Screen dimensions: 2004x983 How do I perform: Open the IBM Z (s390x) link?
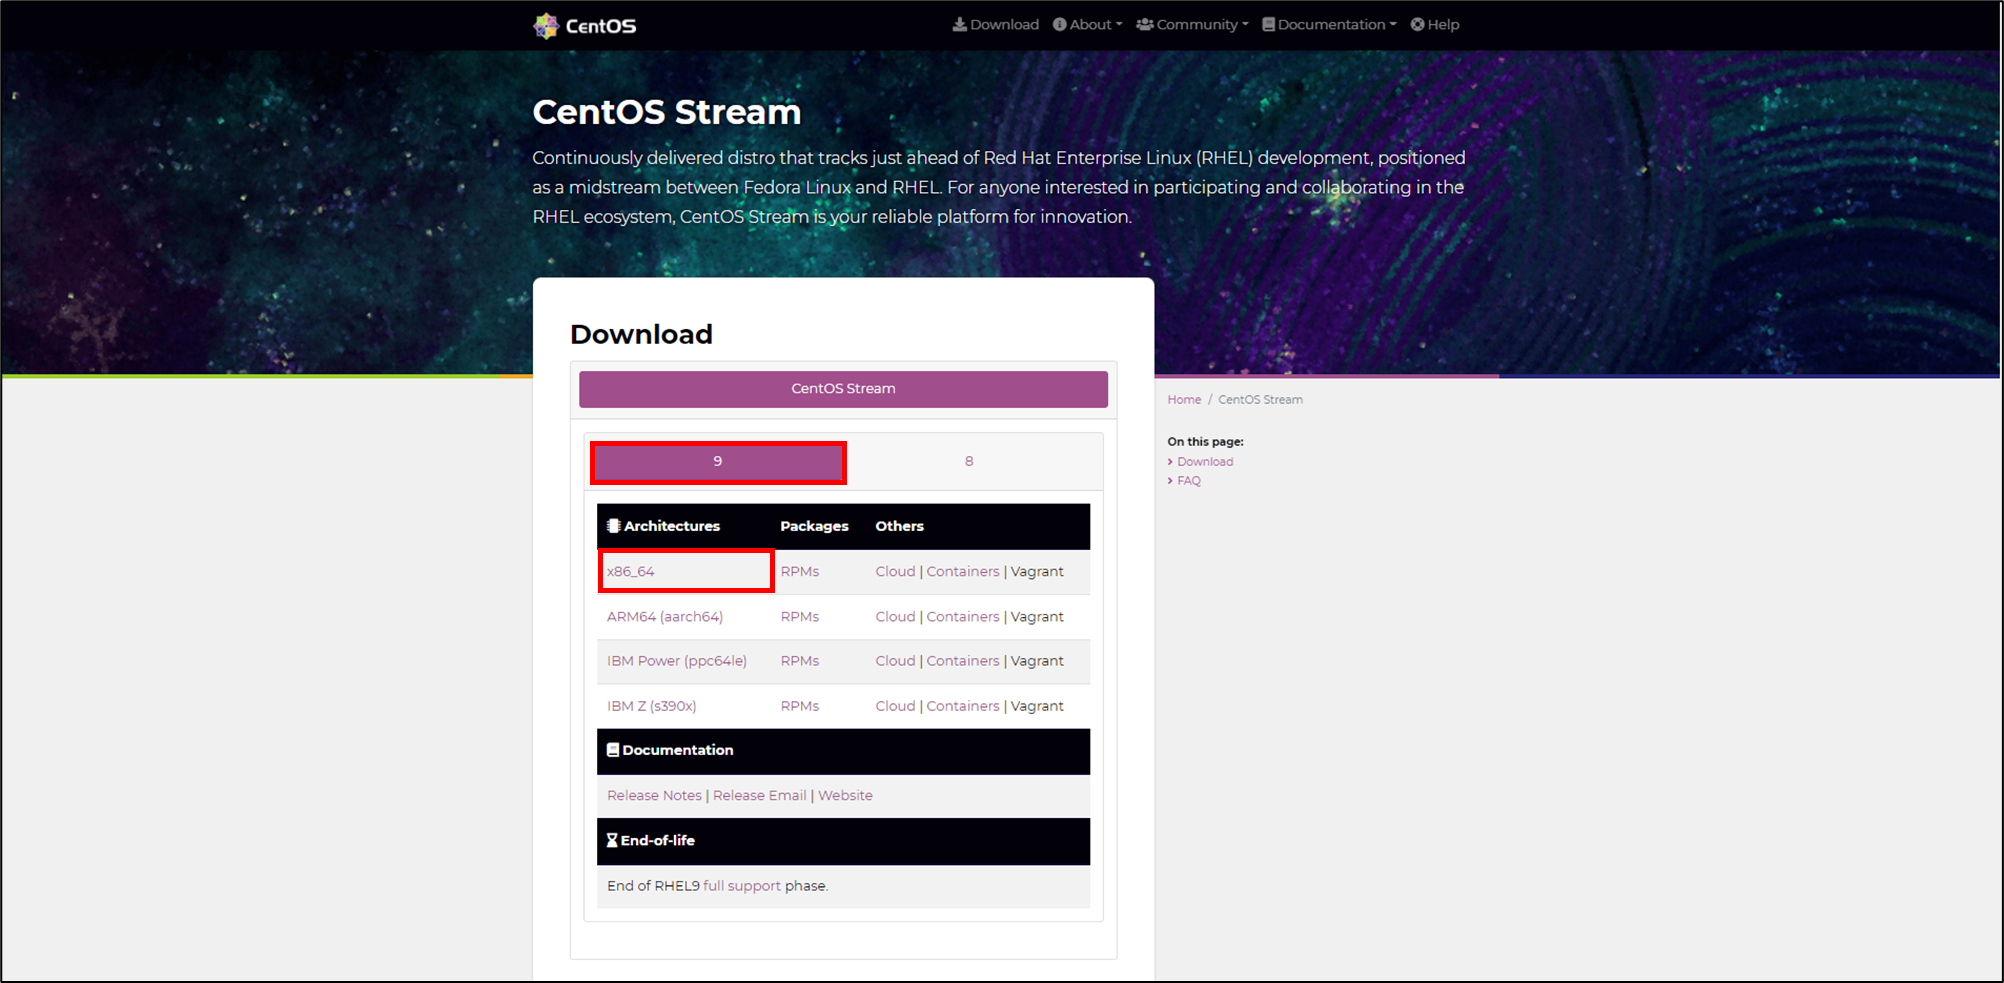(x=652, y=706)
